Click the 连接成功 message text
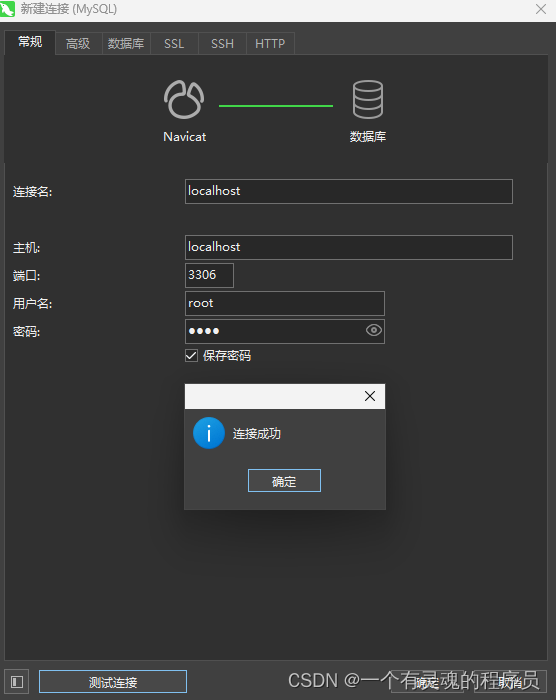 point(257,433)
